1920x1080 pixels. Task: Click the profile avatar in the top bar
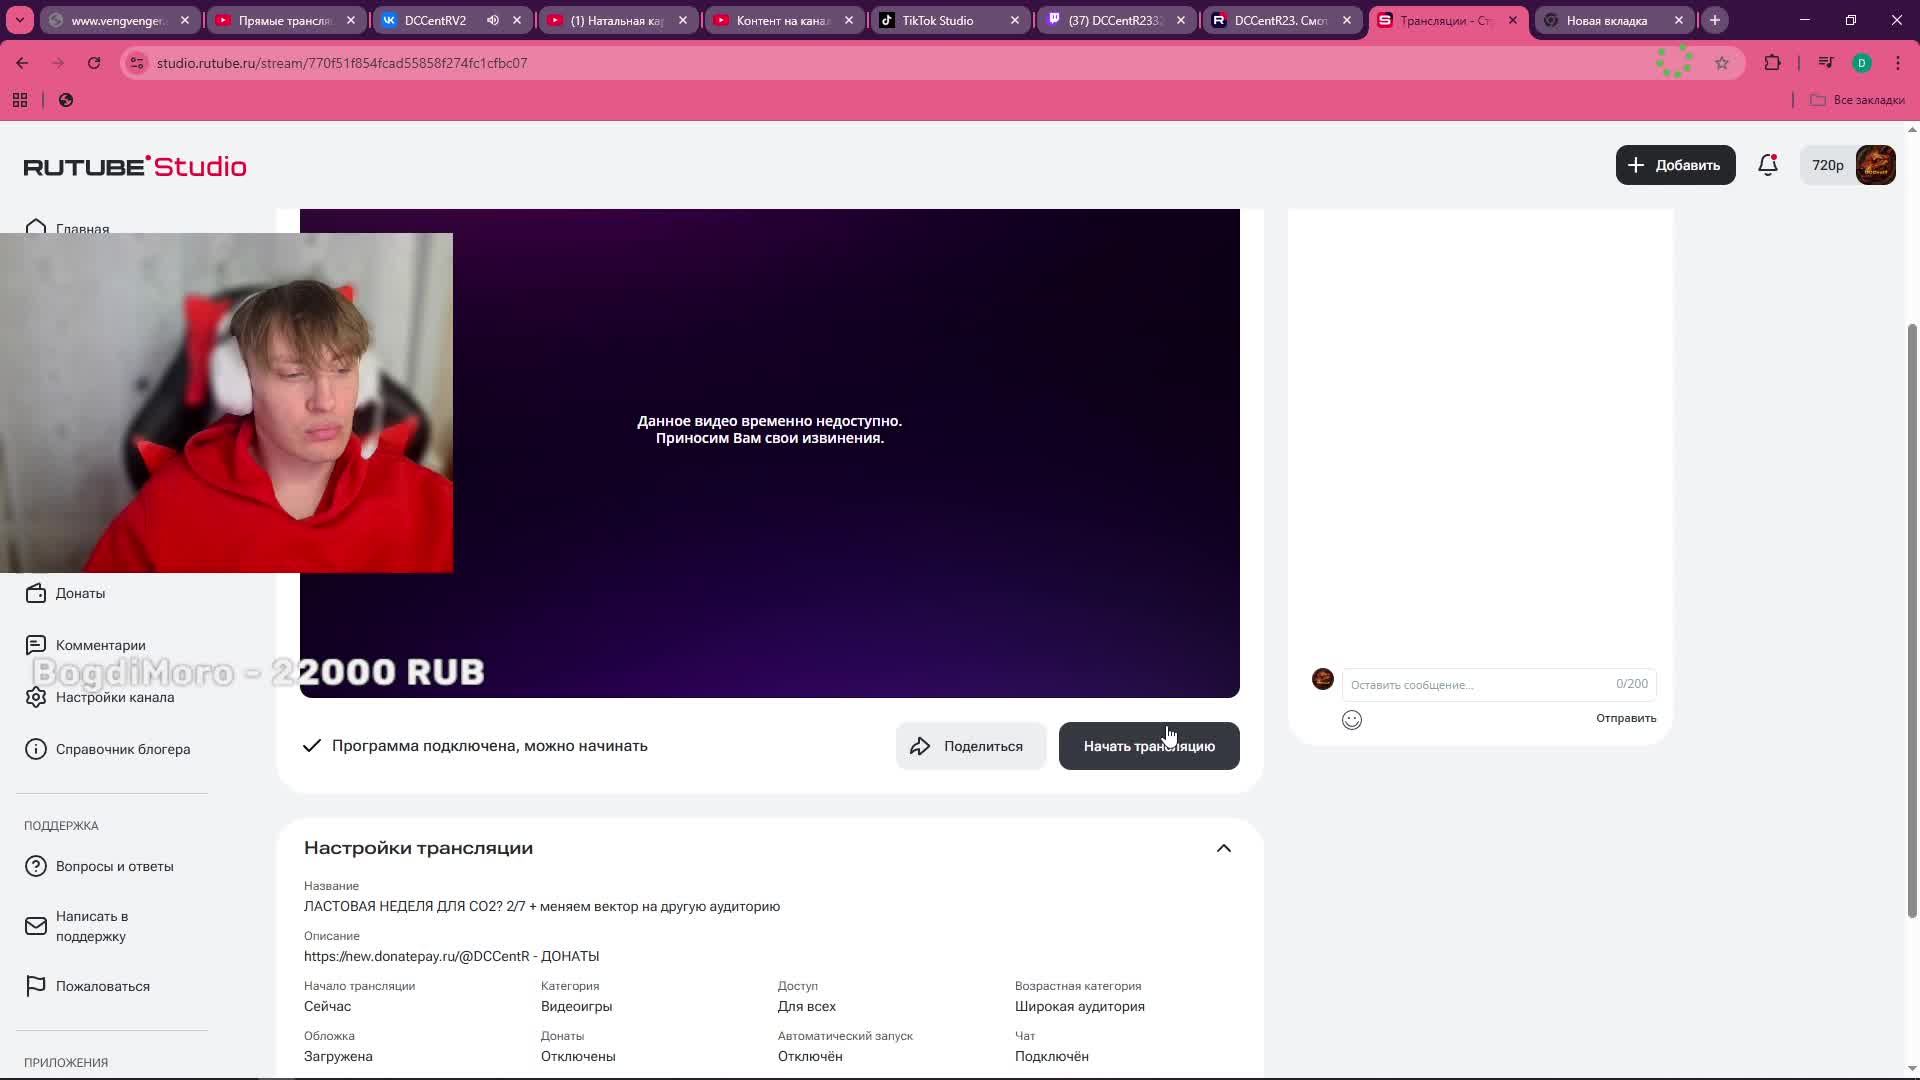(x=1876, y=164)
